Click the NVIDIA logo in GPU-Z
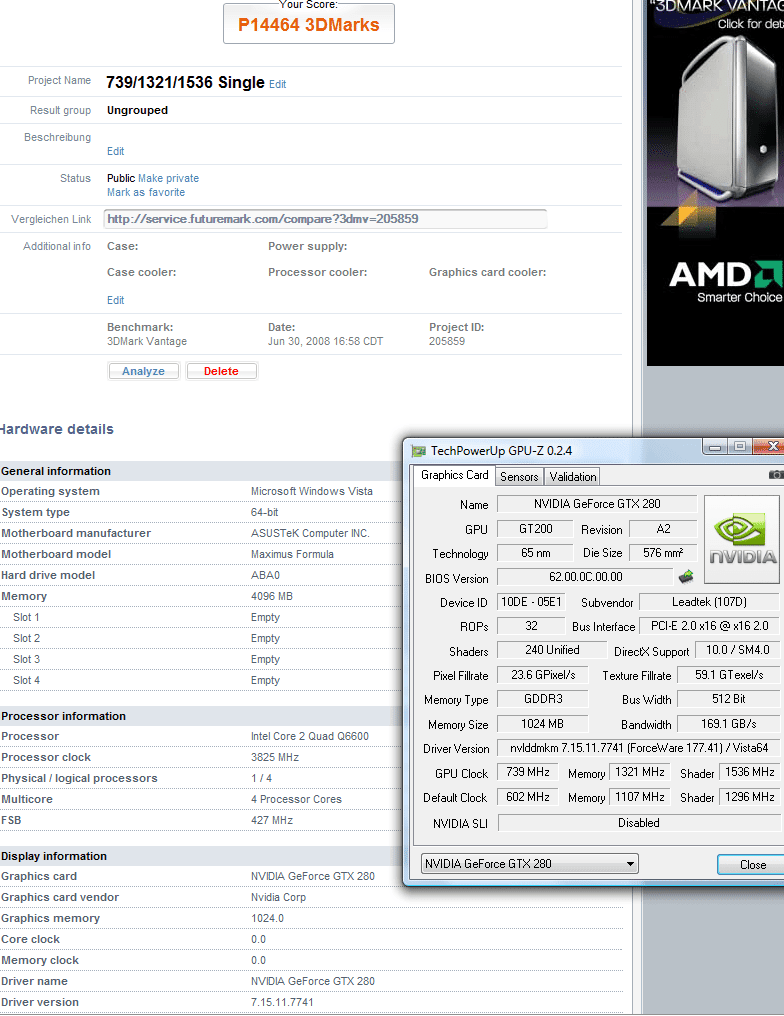Image resolution: width=784 pixels, height=1016 pixels. point(743,539)
